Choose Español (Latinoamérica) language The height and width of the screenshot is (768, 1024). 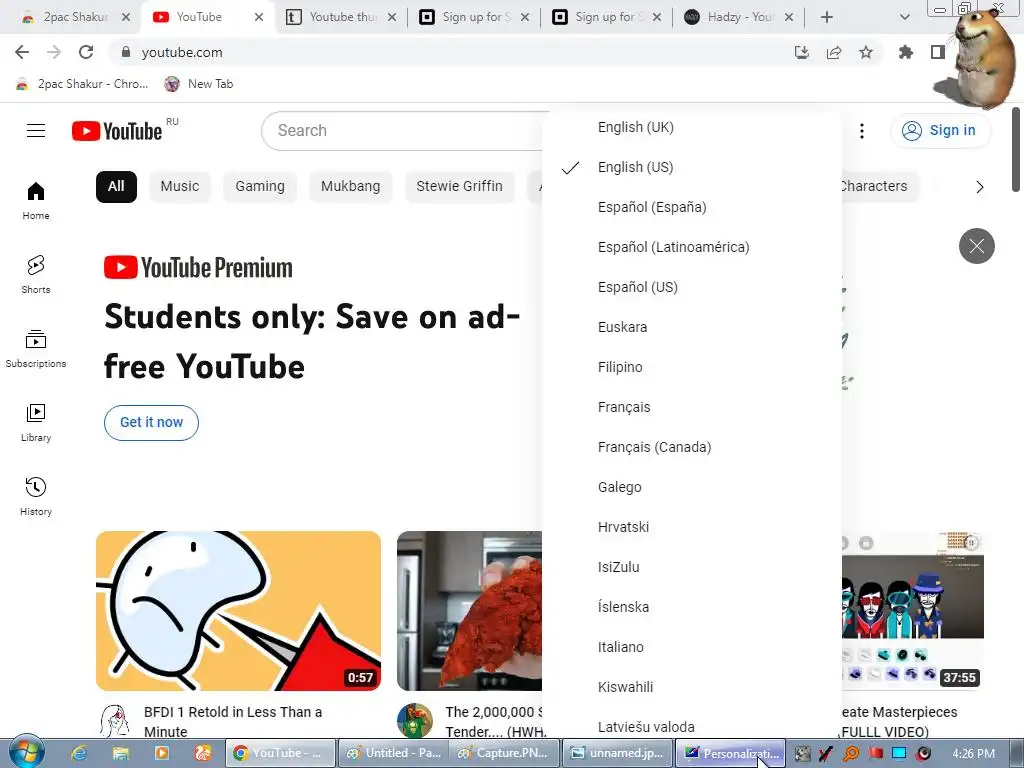tap(692, 247)
